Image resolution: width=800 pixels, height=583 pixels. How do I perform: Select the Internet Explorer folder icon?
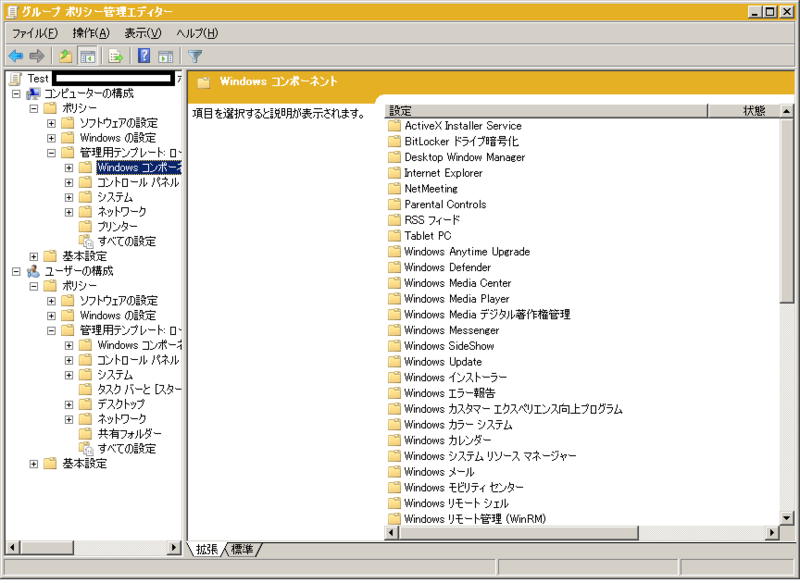tap(394, 173)
